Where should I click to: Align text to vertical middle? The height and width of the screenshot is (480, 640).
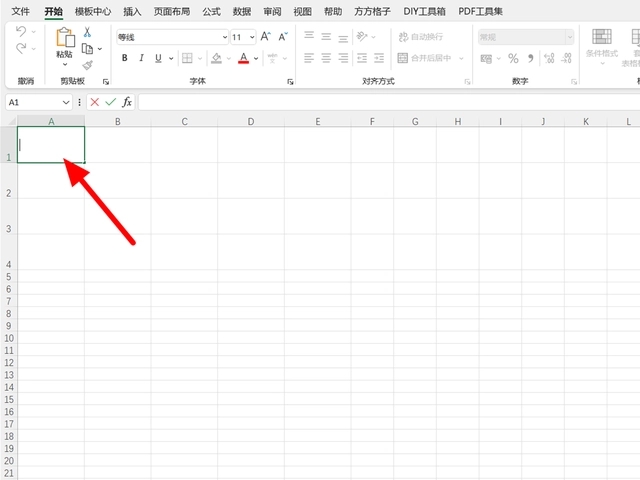pos(326,37)
